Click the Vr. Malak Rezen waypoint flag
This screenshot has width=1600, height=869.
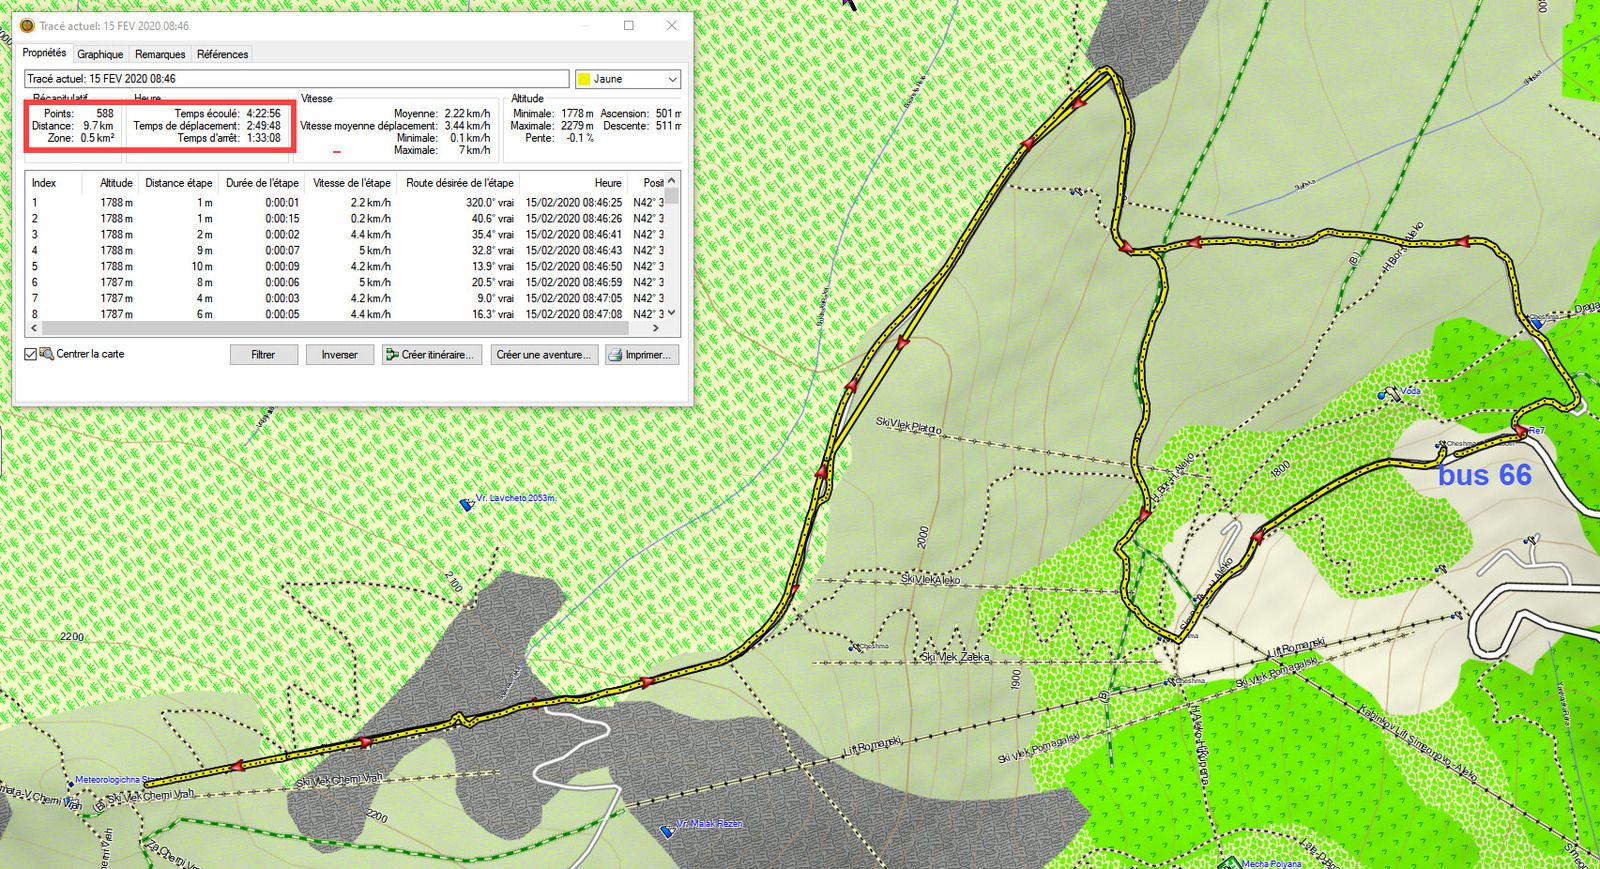667,830
